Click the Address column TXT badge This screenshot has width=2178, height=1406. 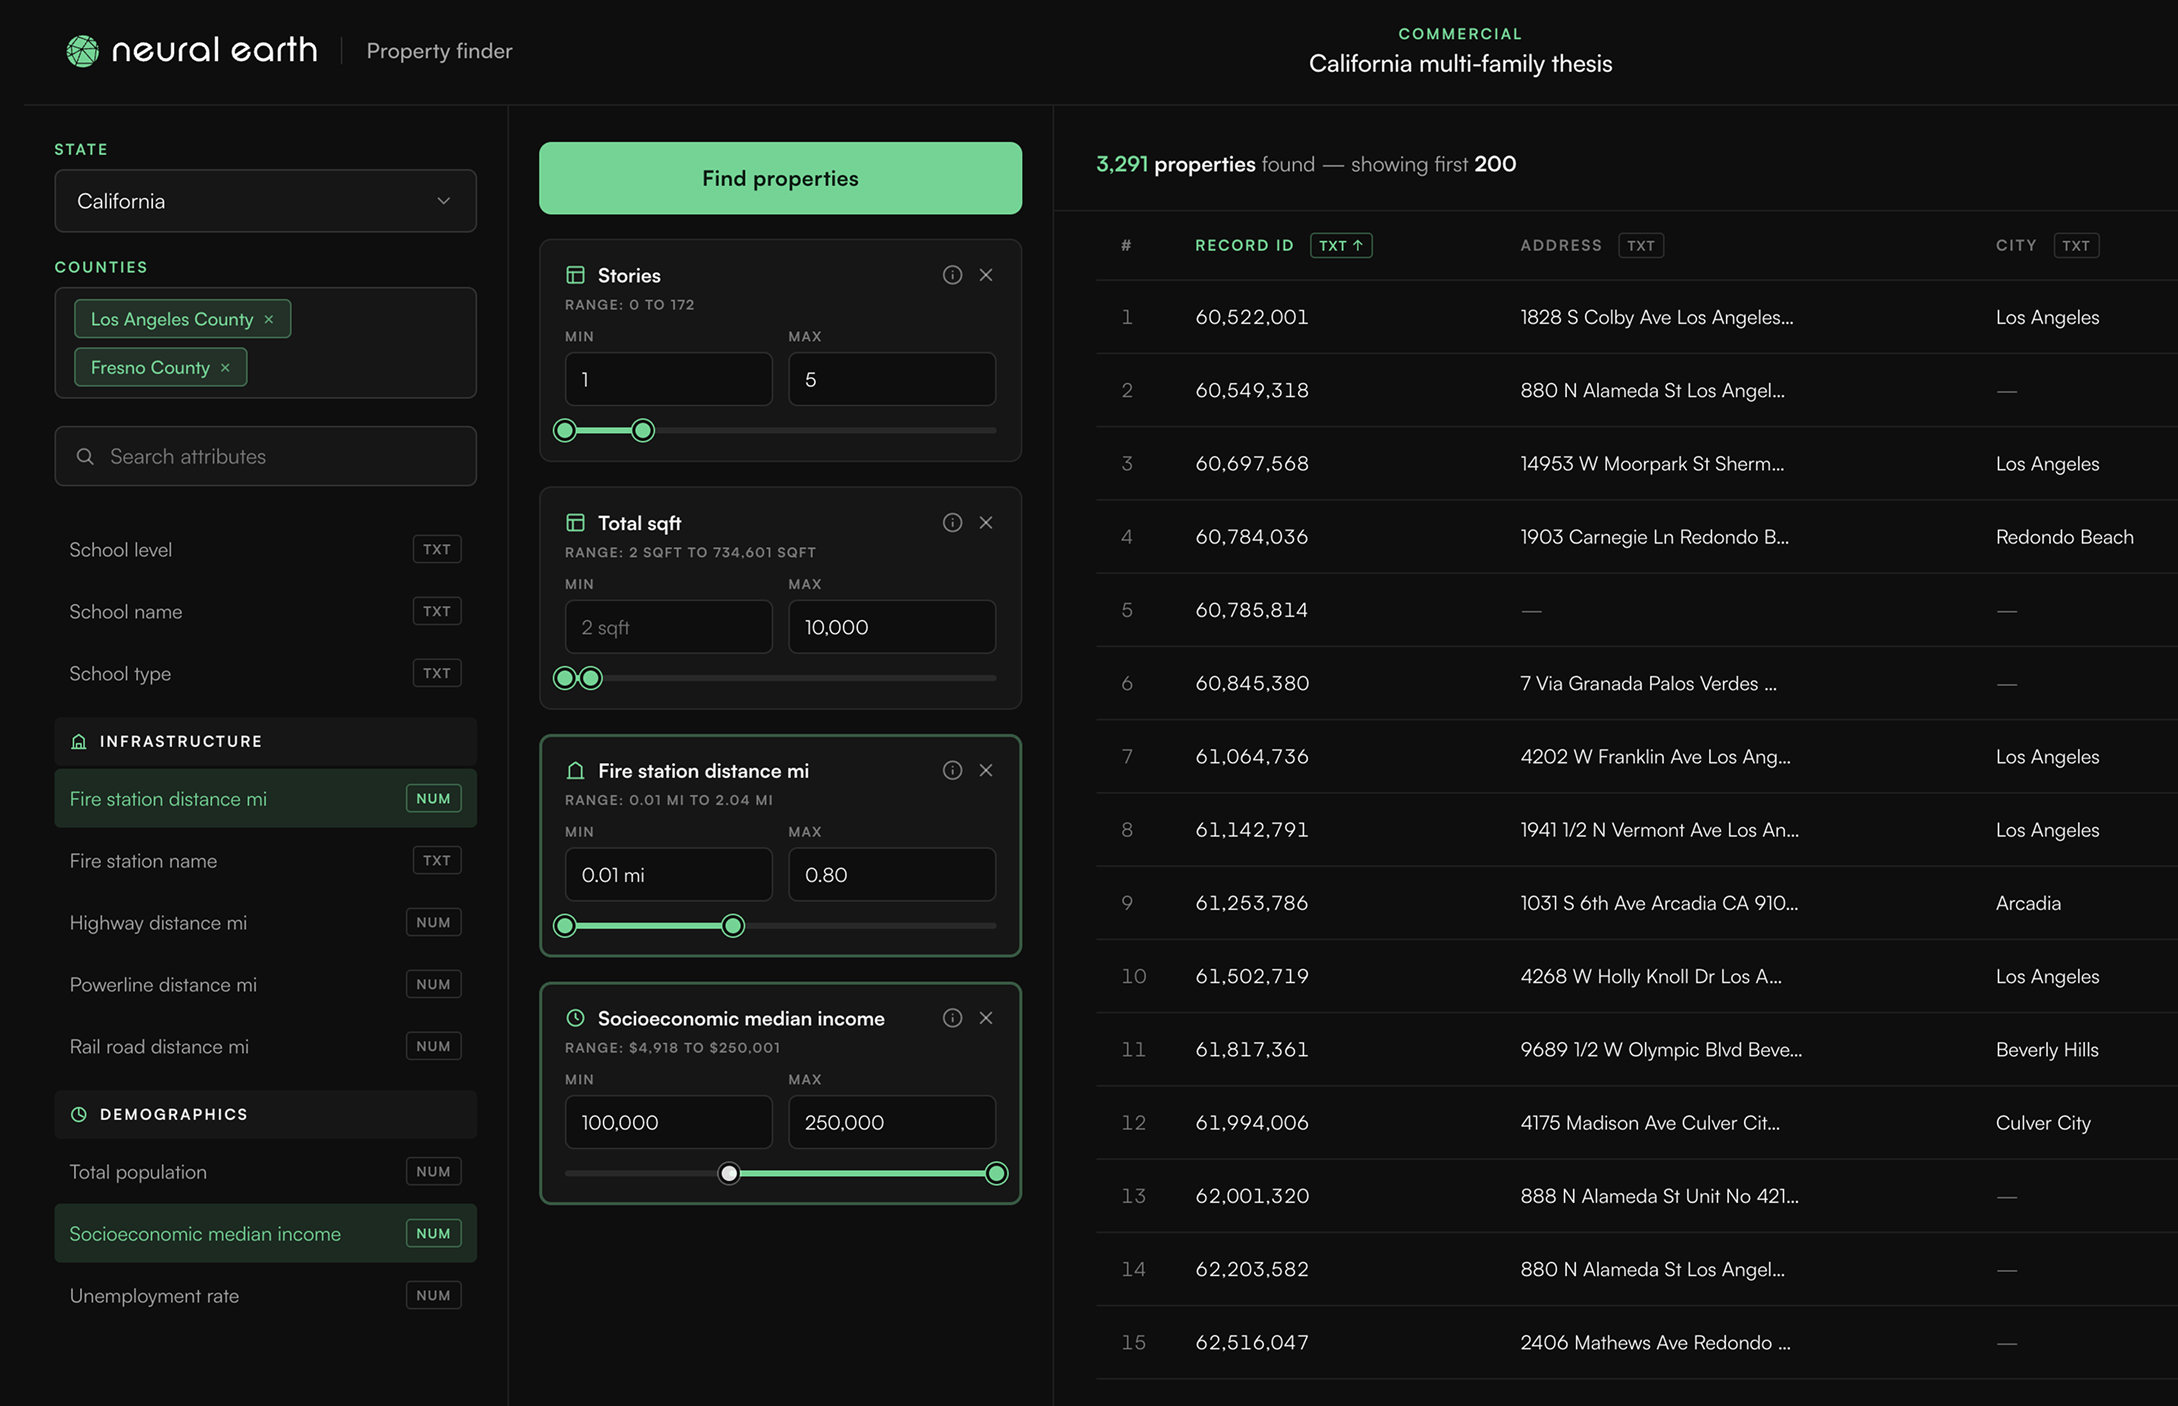(1640, 246)
